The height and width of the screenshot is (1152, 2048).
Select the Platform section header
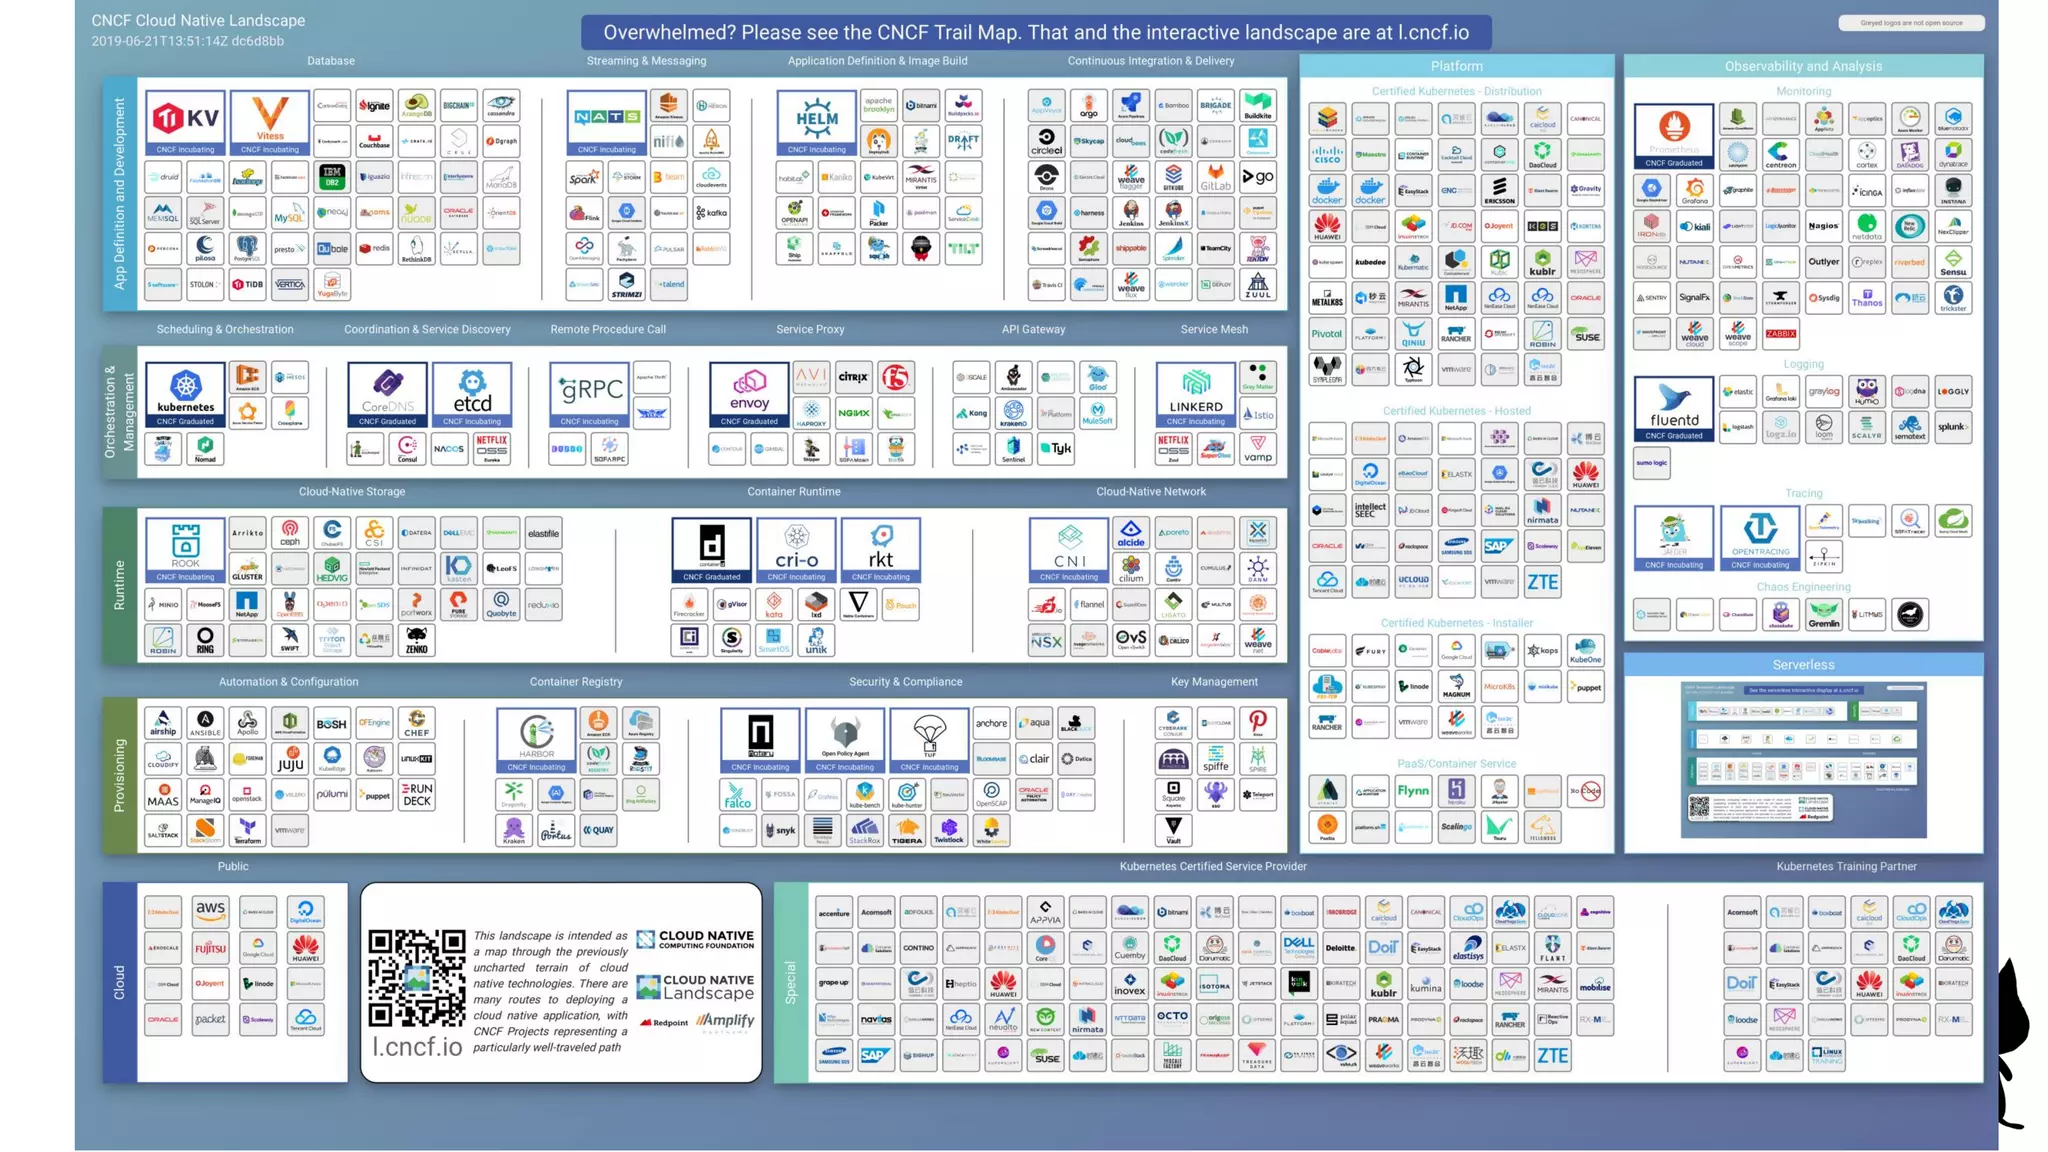click(x=1456, y=66)
